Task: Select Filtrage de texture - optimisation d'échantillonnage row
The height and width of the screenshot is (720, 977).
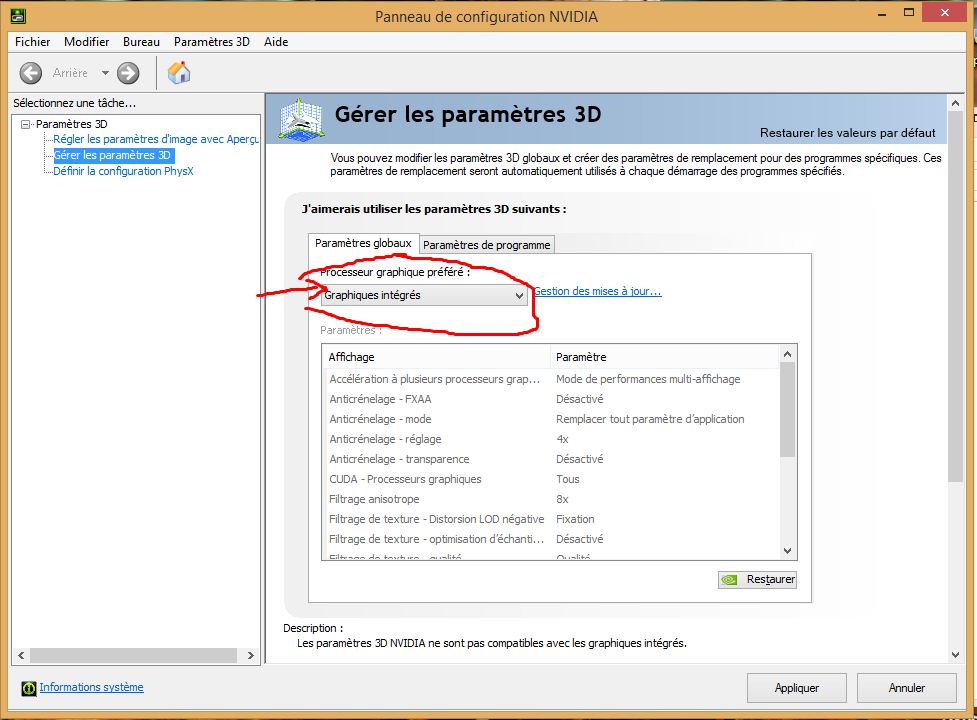Action: [x=551, y=539]
